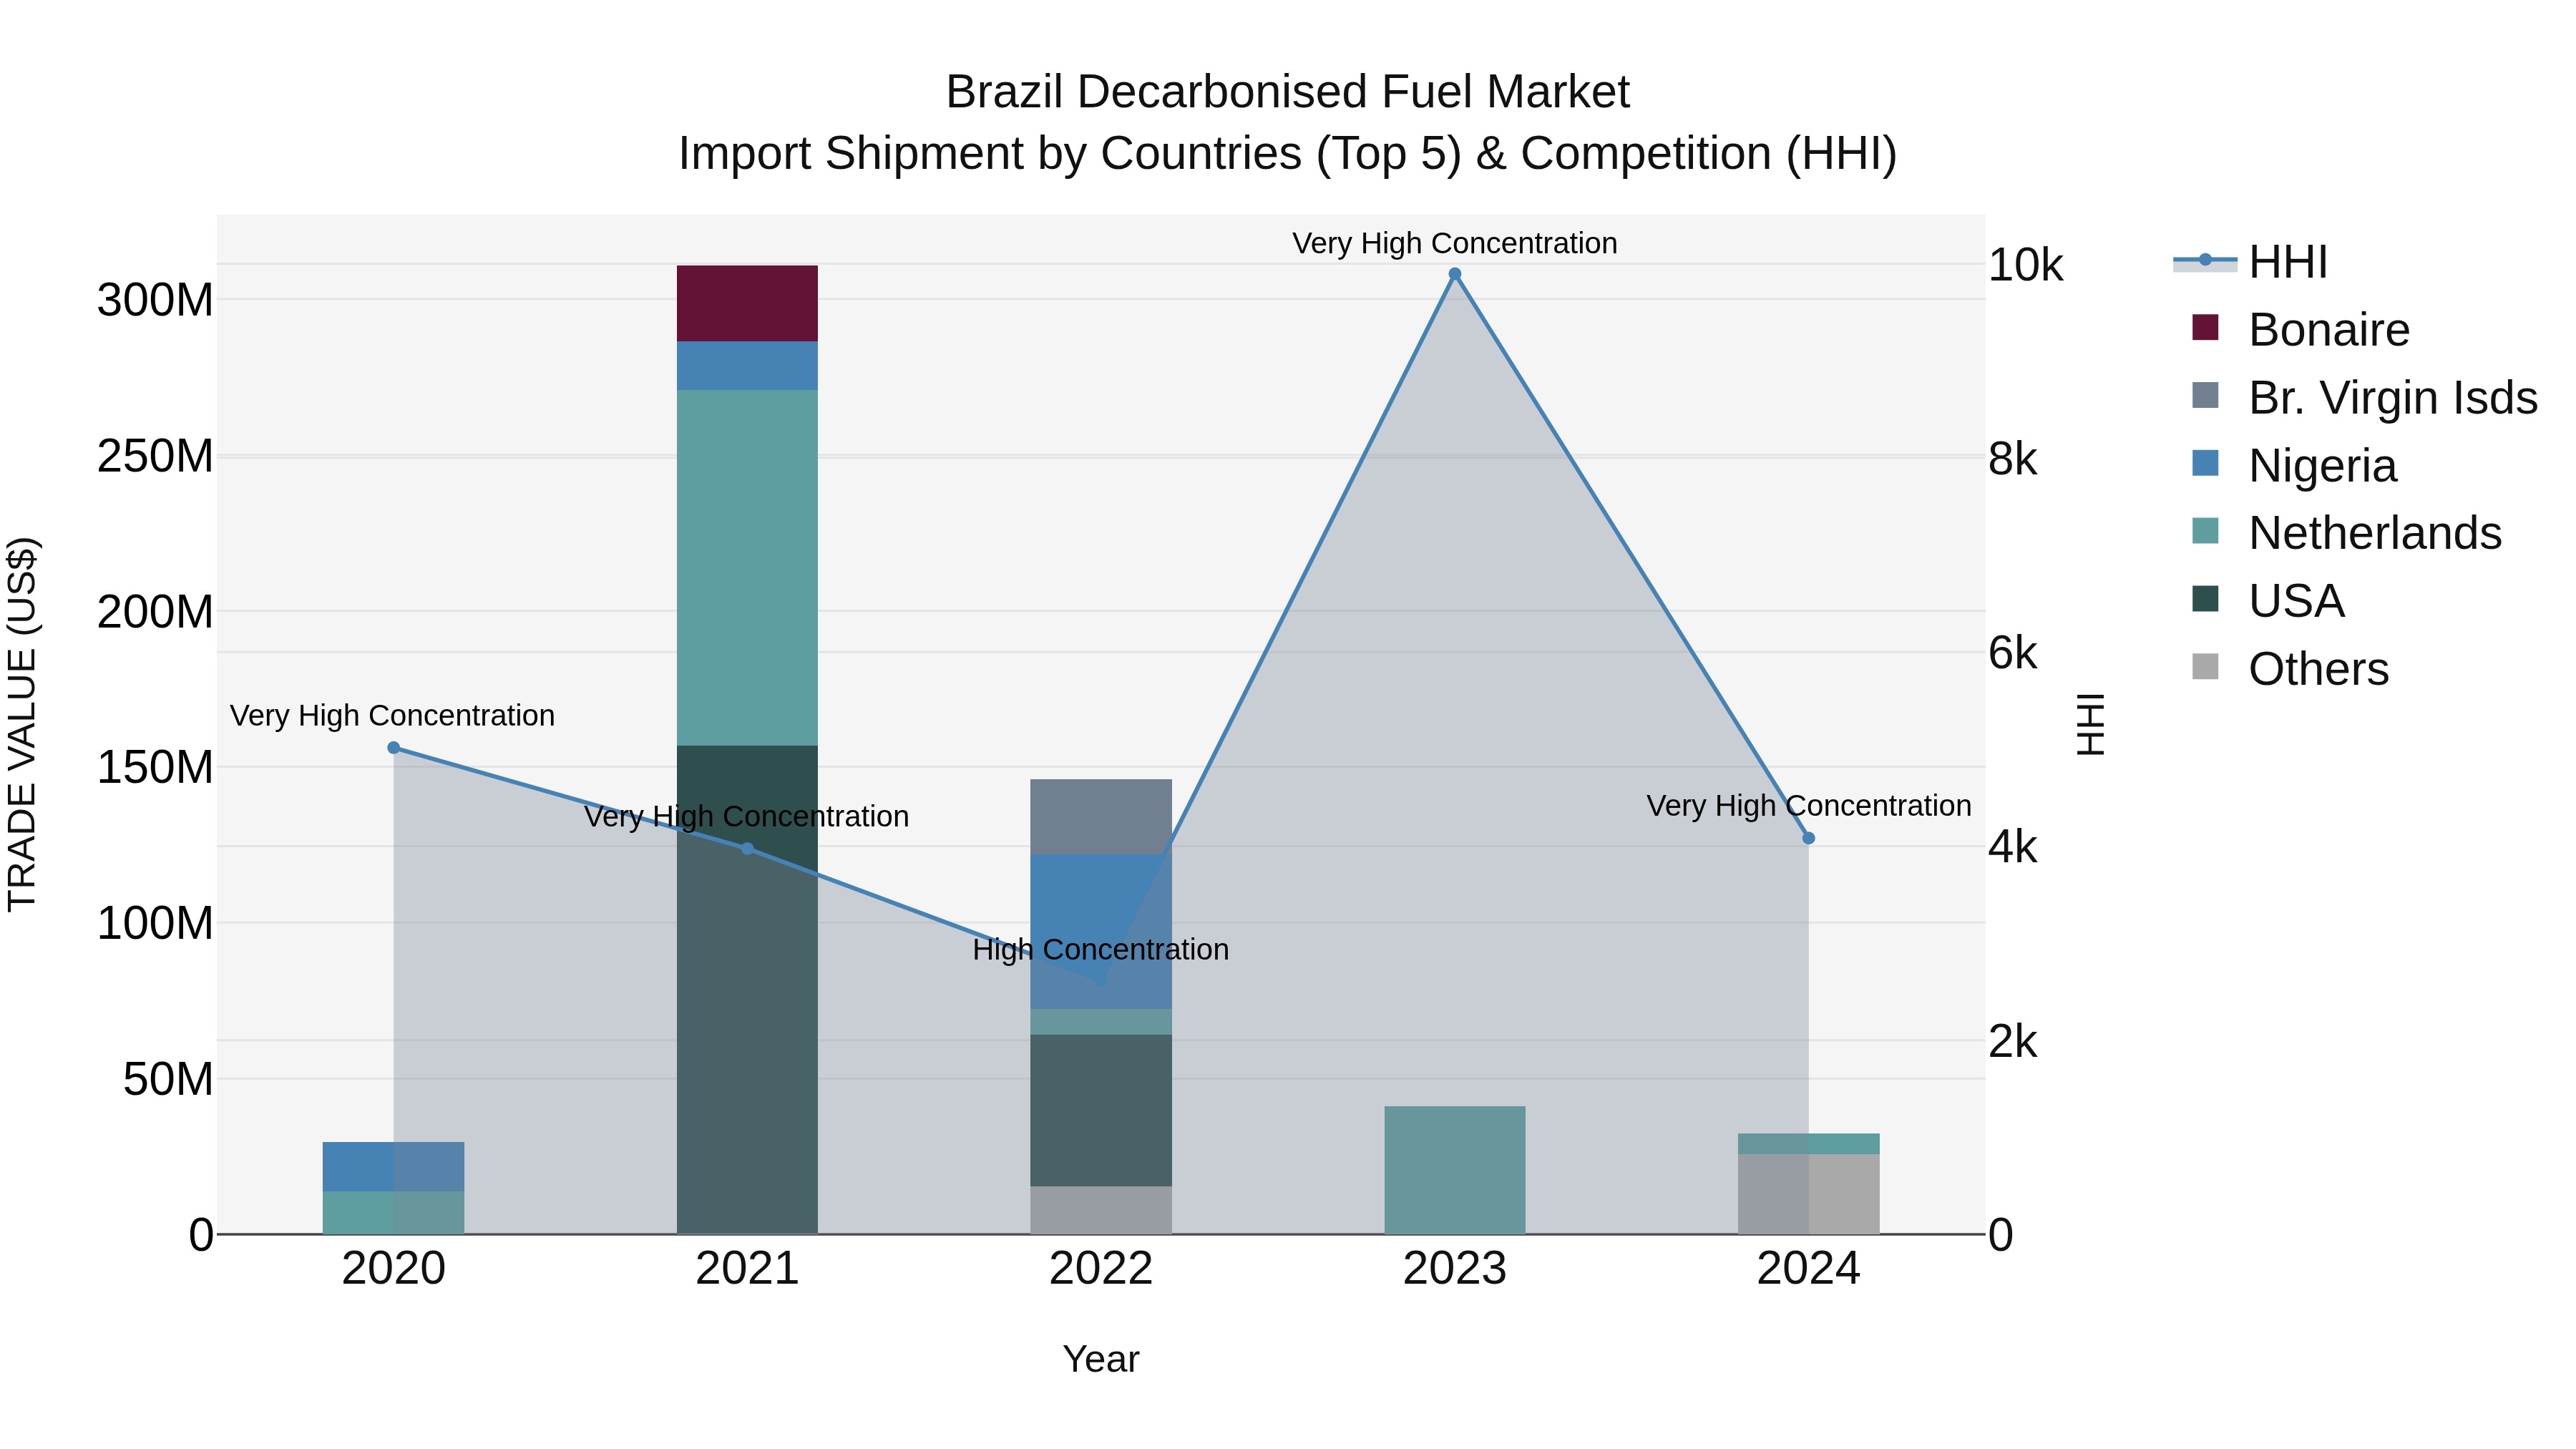Click the Very High Concentration label above 2020
This screenshot has width=2576, height=1449.
393,716
